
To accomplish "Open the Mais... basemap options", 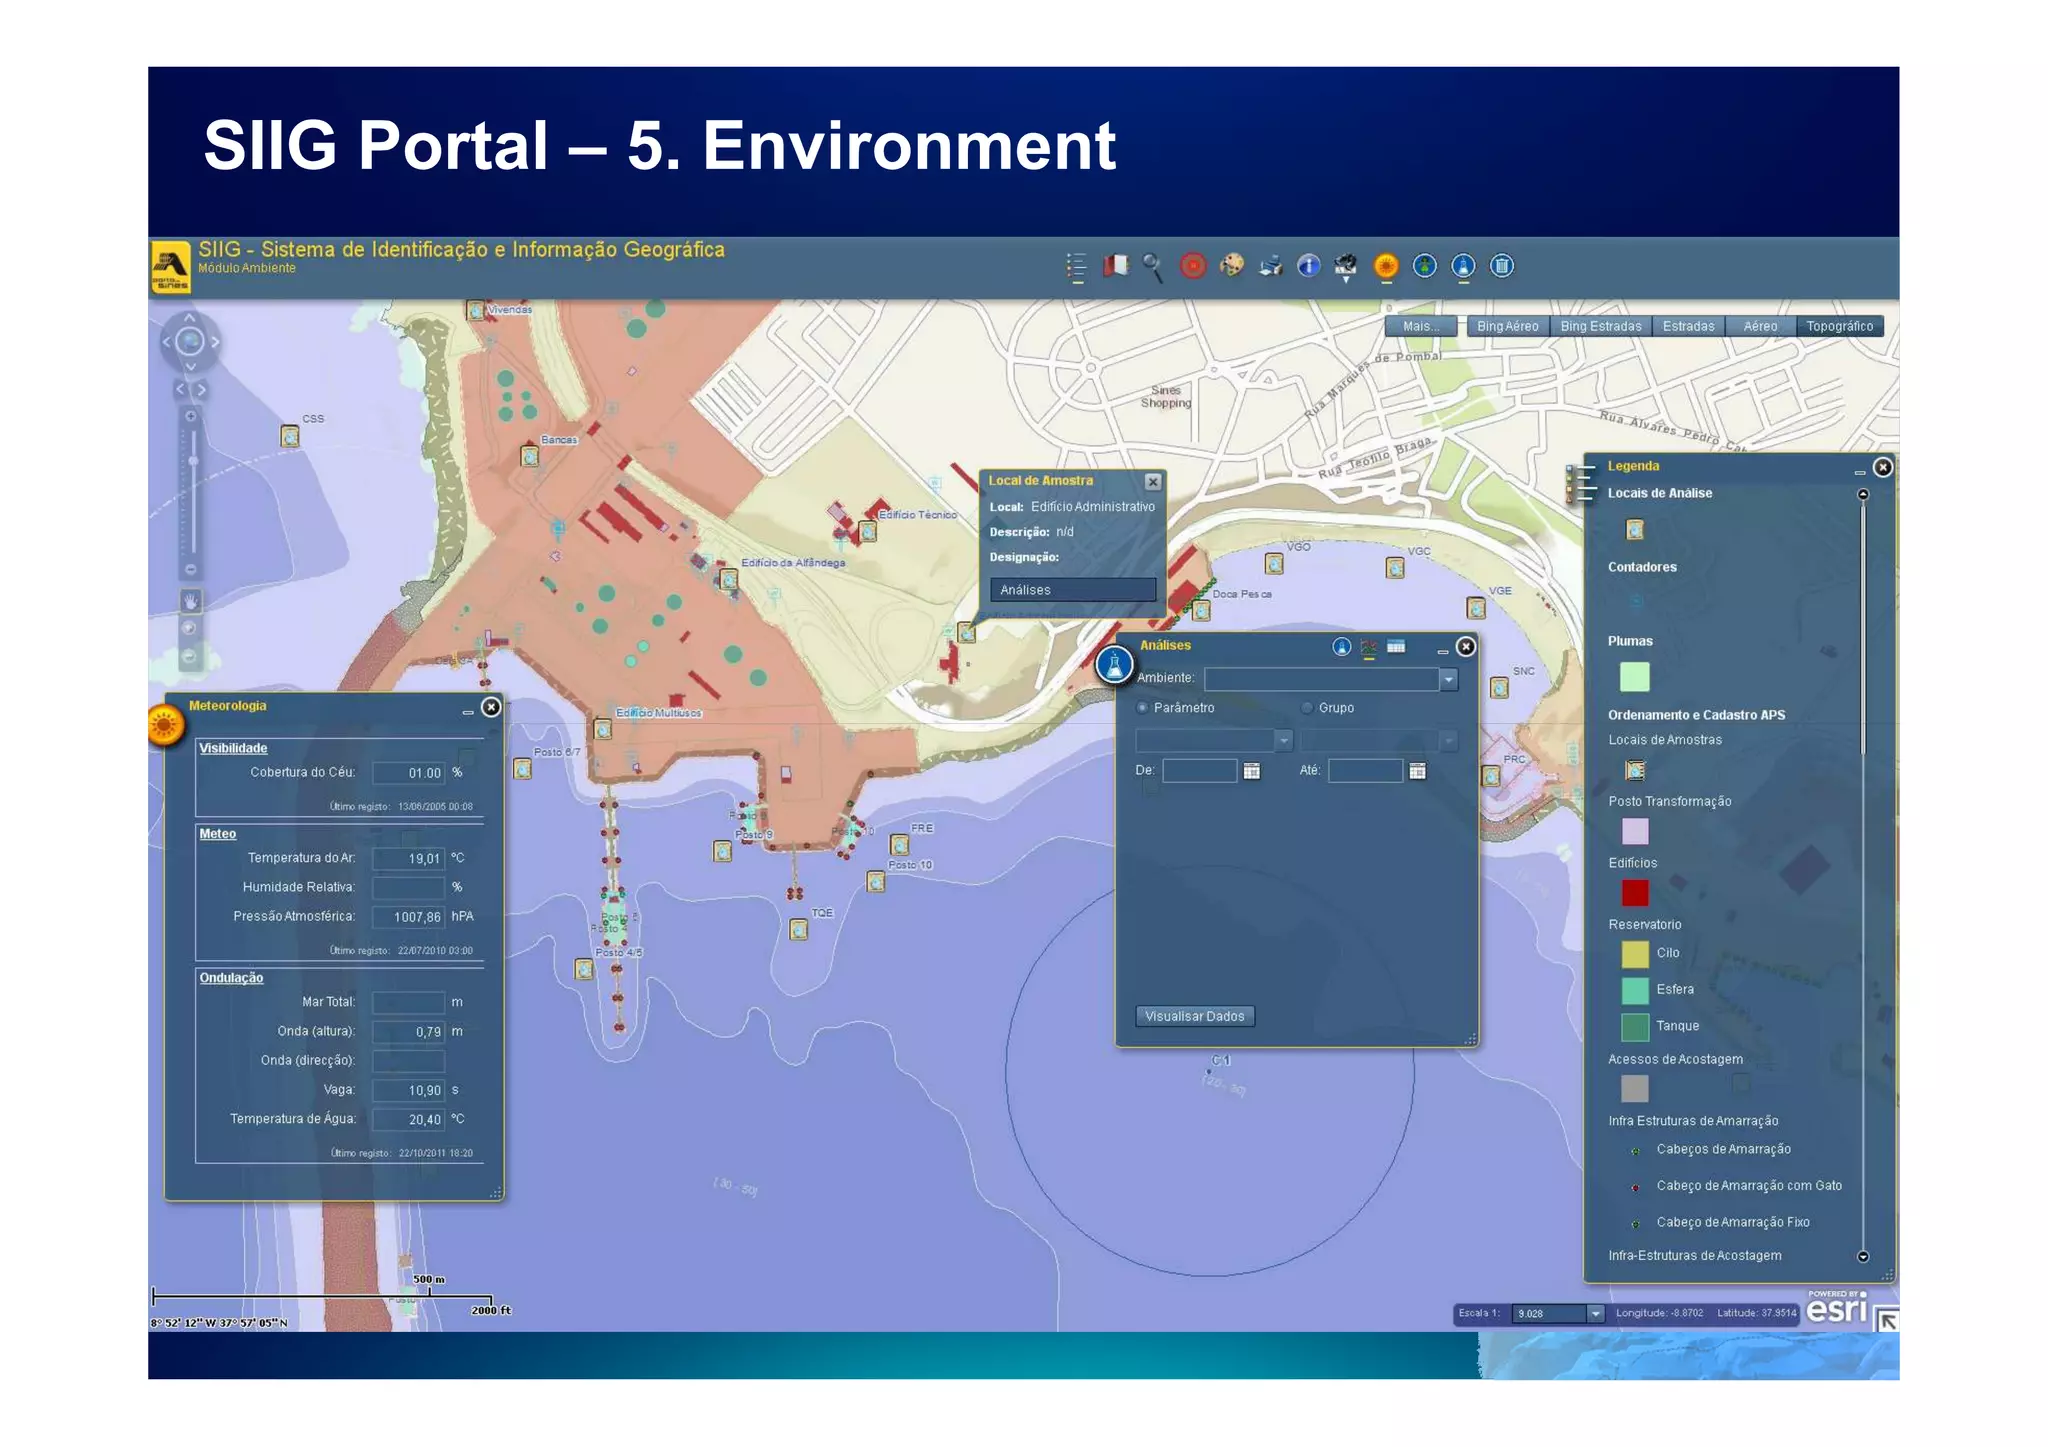I will 1421,326.
